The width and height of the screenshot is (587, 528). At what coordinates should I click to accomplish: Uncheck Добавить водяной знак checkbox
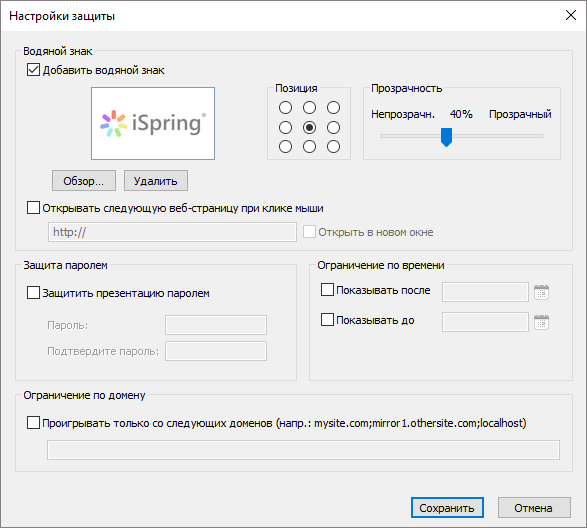[33, 70]
